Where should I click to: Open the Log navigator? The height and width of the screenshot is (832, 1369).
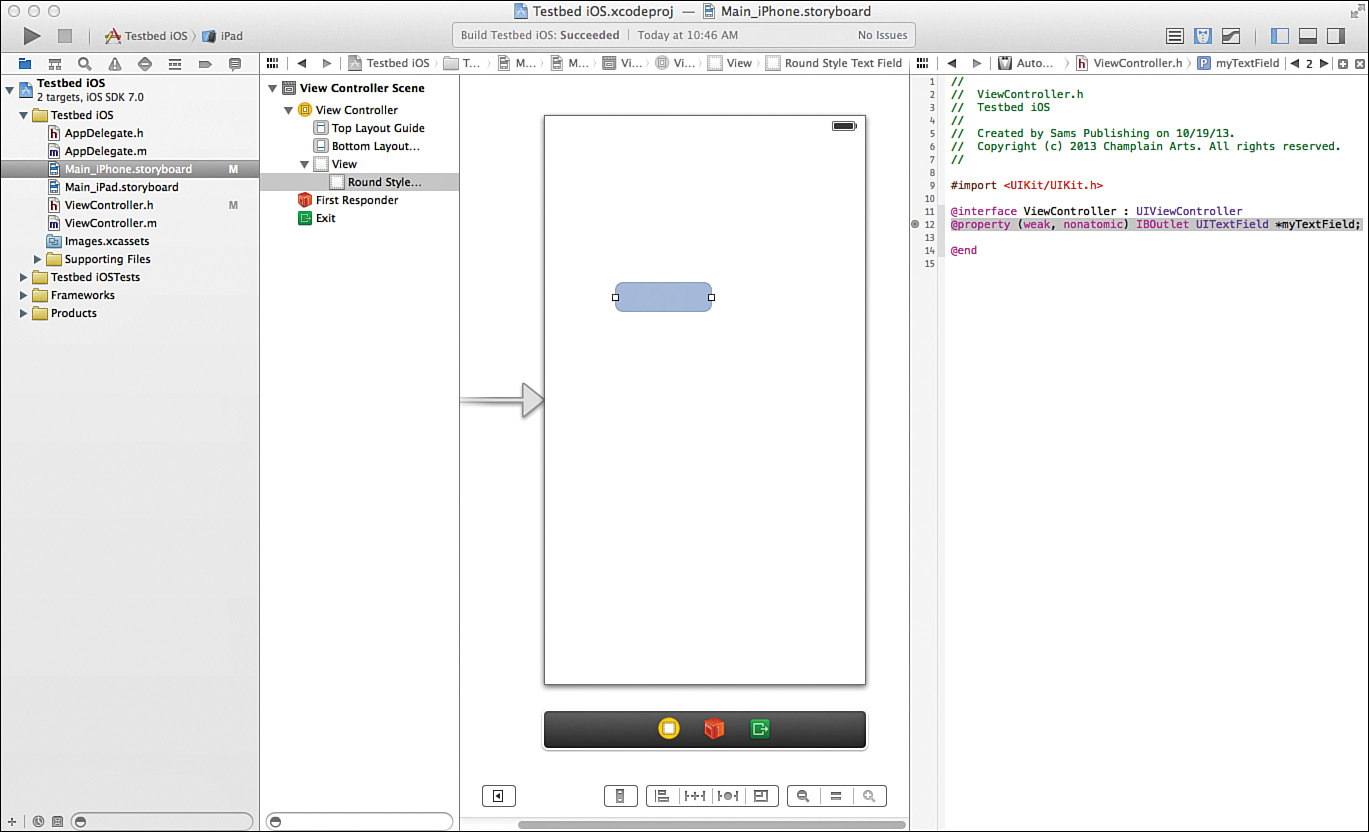[x=235, y=63]
